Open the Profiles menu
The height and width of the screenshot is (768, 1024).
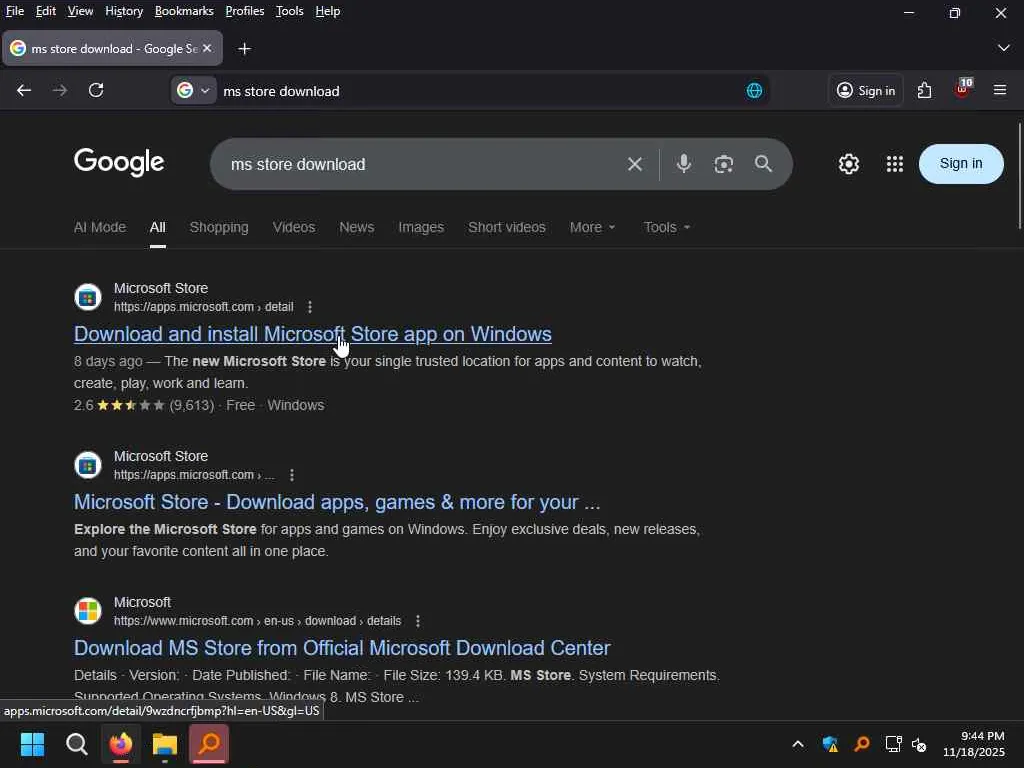pos(245,11)
